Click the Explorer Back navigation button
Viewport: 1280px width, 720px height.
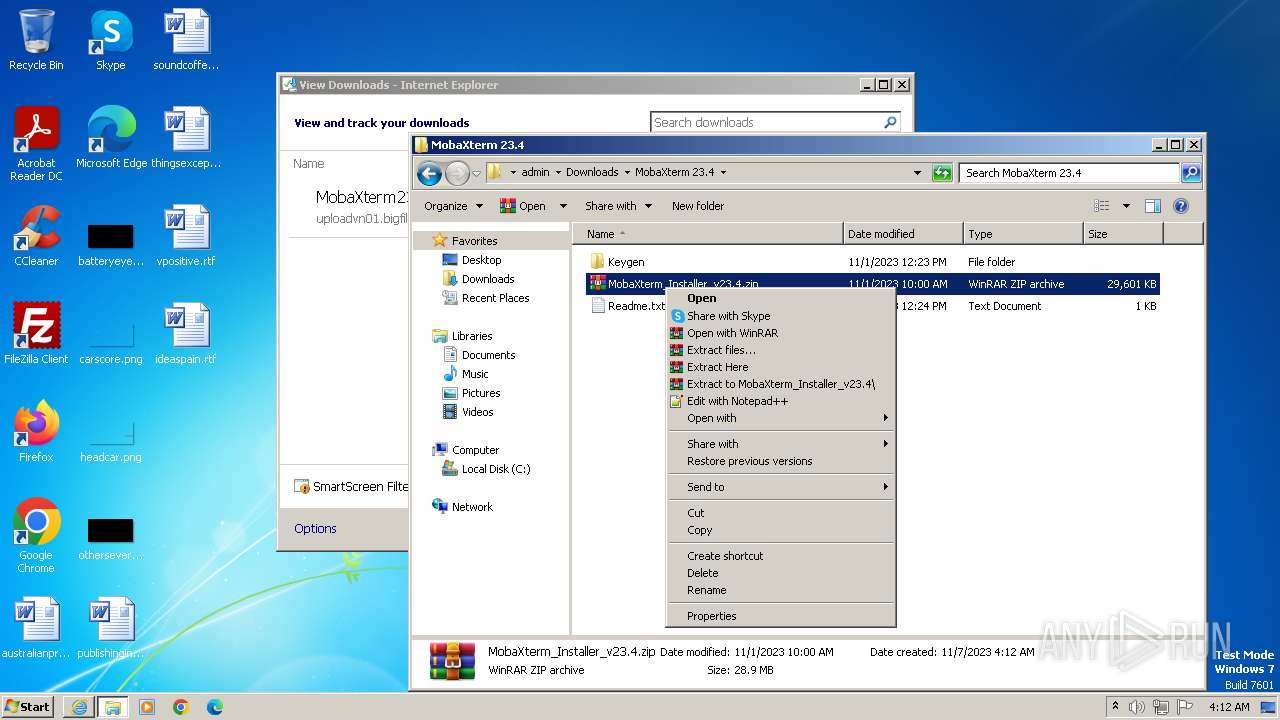429,173
